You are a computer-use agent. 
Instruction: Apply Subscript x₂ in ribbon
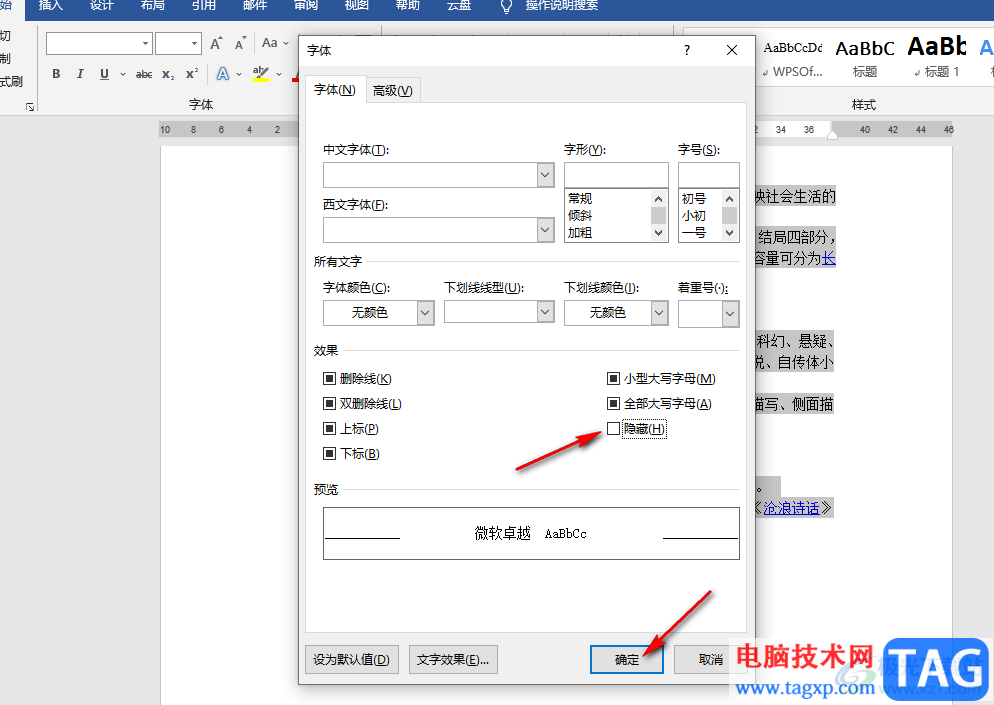tap(167, 74)
